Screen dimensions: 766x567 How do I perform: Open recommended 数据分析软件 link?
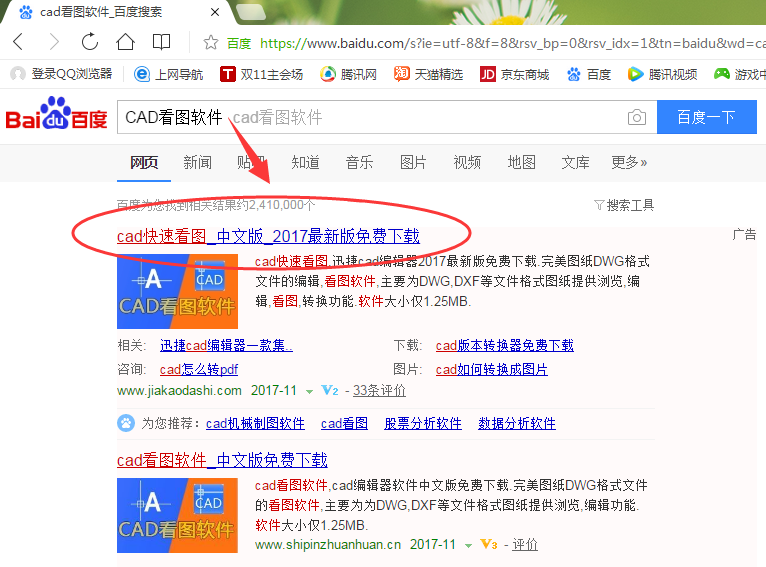click(517, 423)
